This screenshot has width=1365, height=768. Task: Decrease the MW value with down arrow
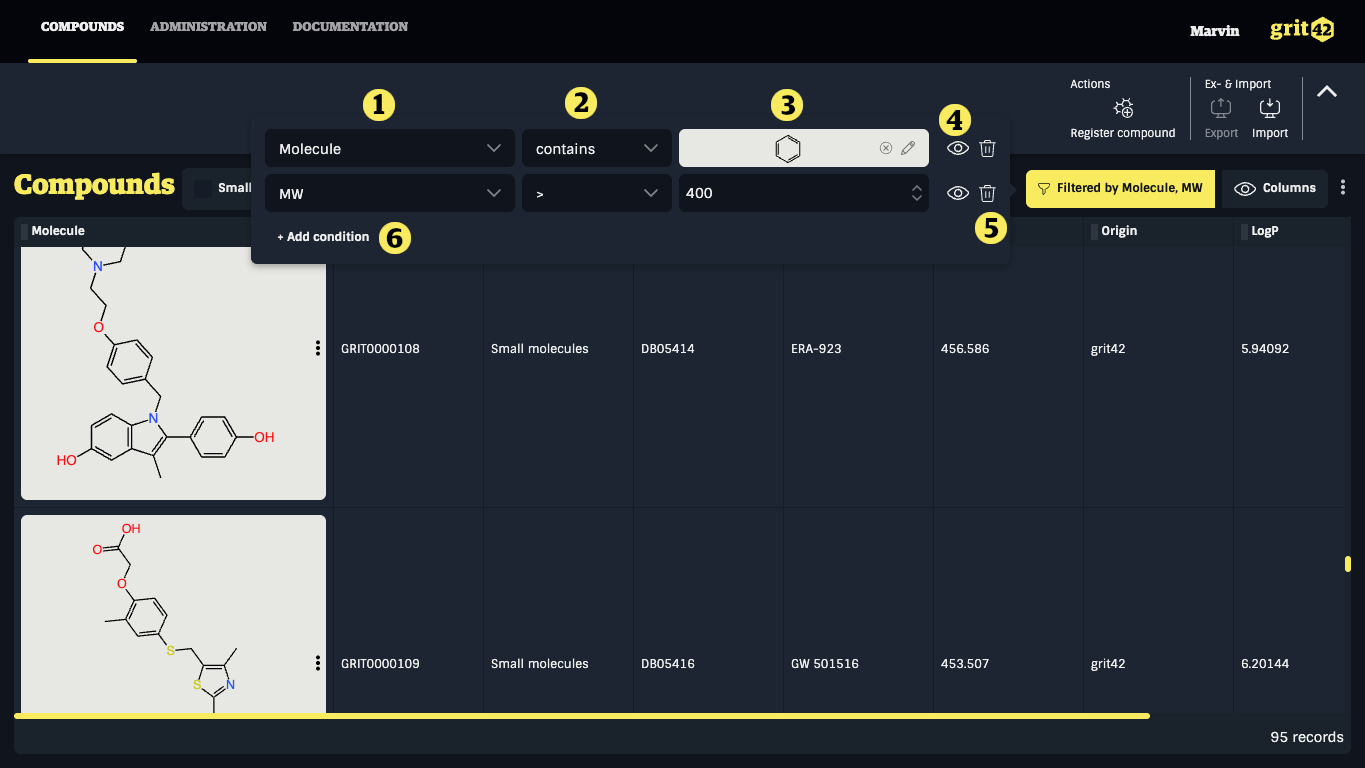[x=917, y=198]
